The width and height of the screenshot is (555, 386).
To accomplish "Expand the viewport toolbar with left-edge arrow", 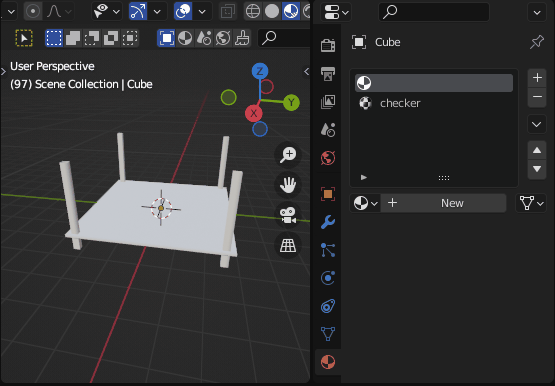I will pos(4,71).
